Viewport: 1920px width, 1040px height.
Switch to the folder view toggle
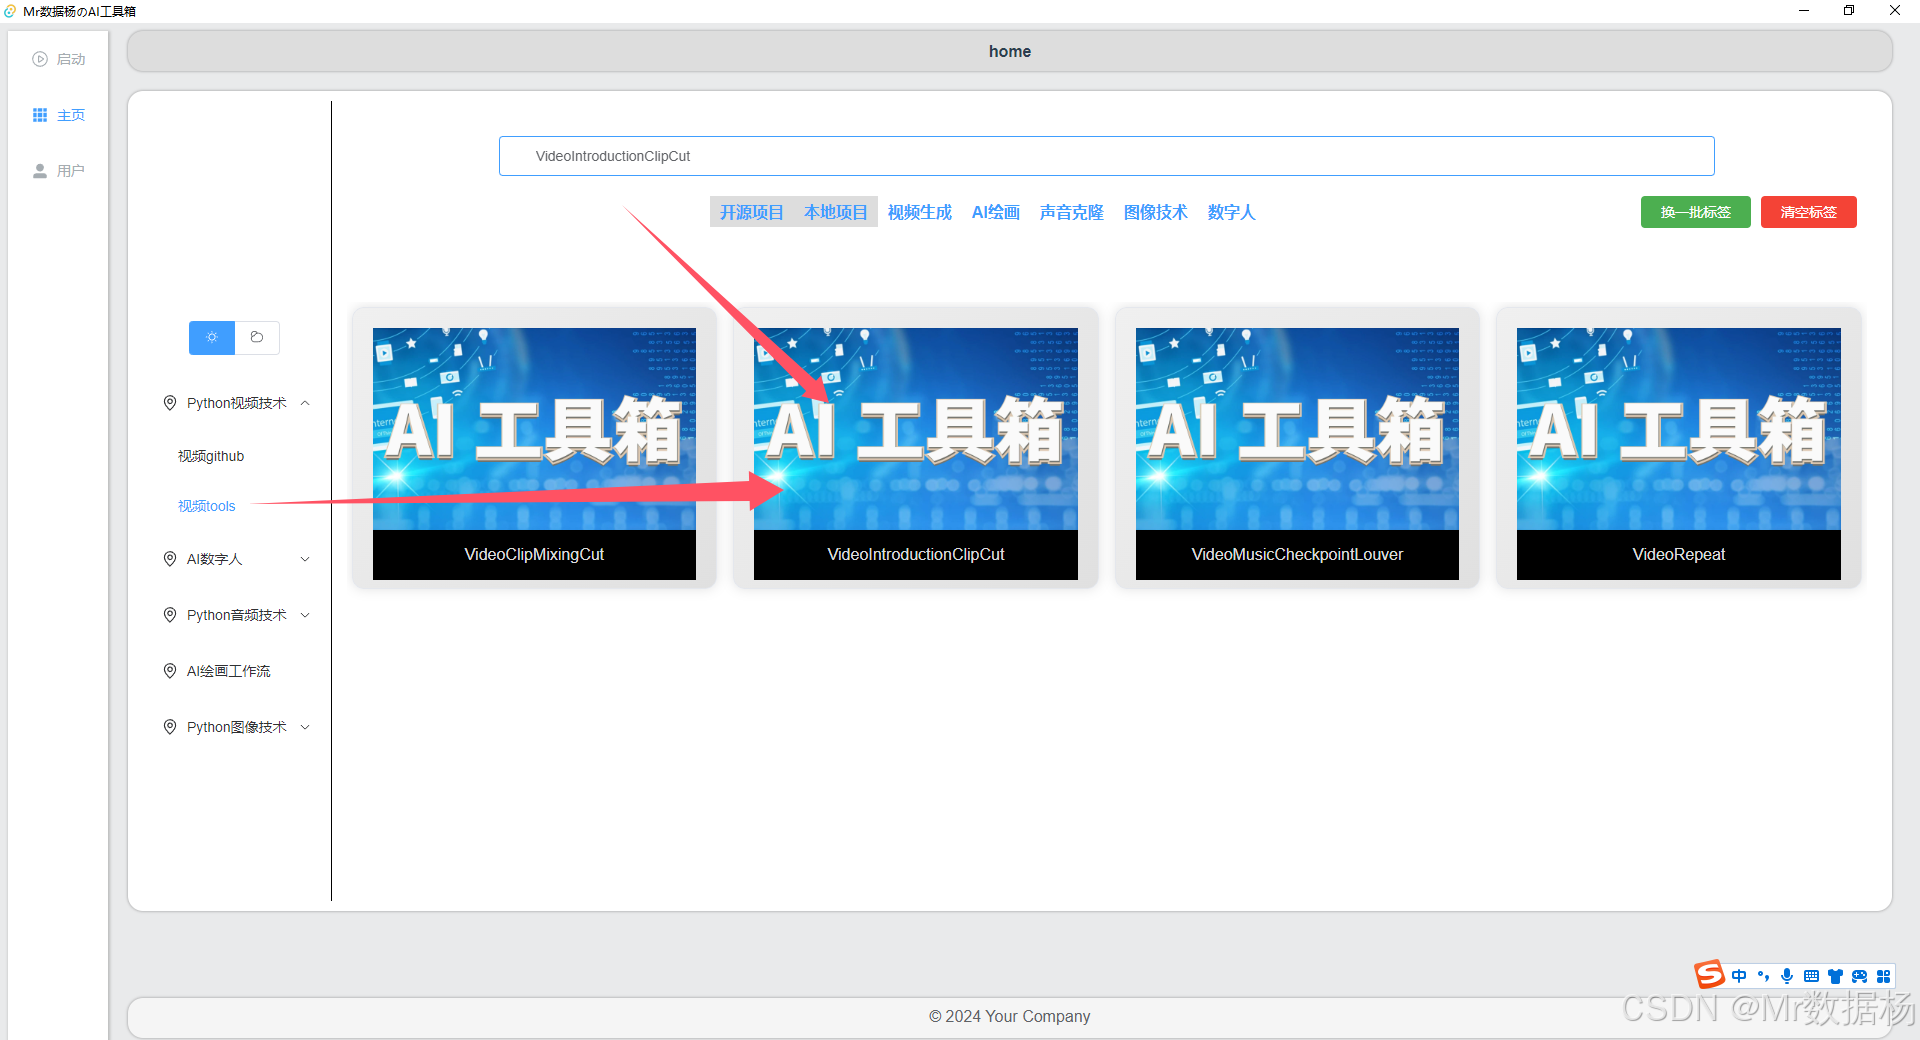(257, 338)
